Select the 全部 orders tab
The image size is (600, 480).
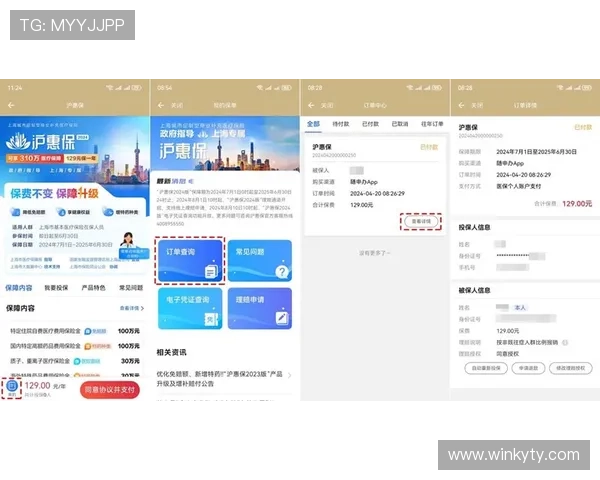[313, 124]
